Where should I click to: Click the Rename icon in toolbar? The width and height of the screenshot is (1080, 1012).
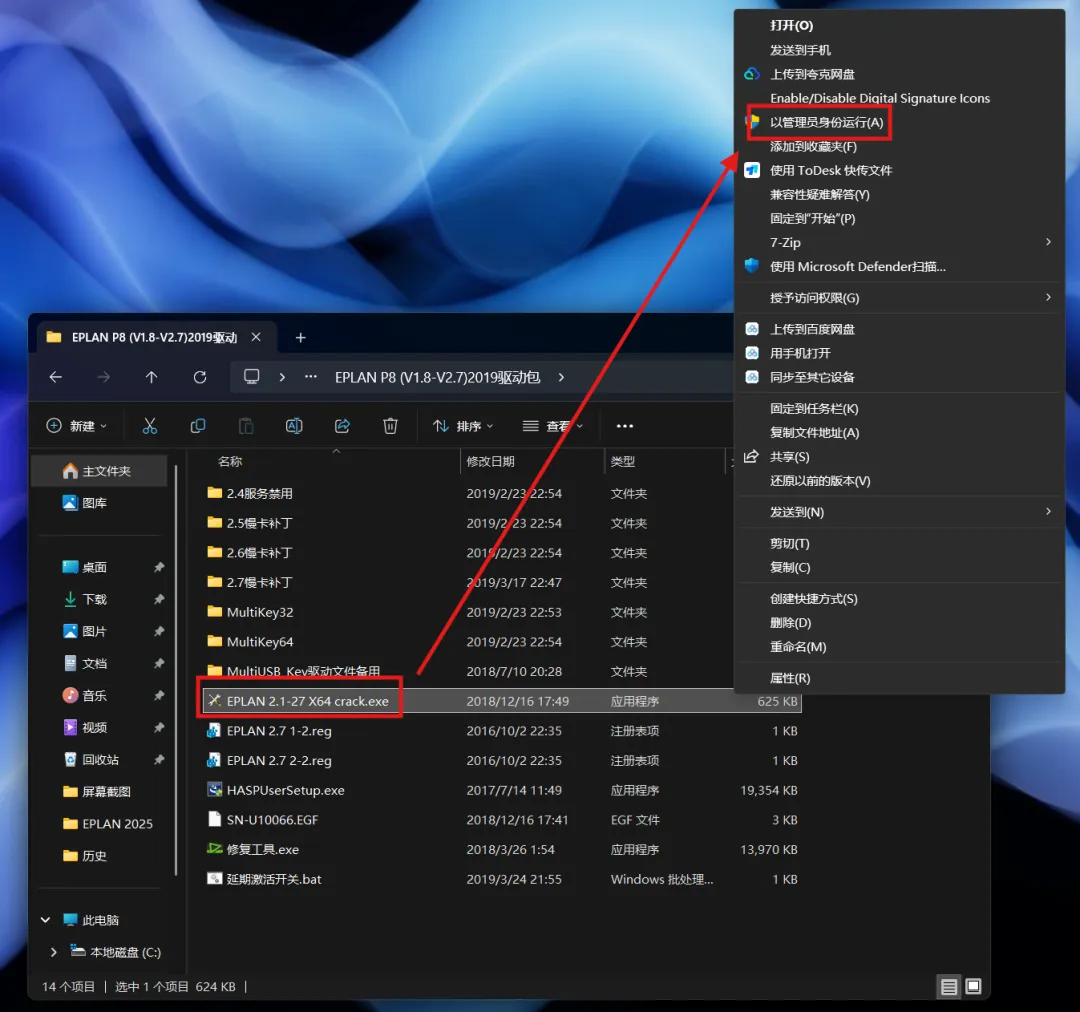click(294, 426)
